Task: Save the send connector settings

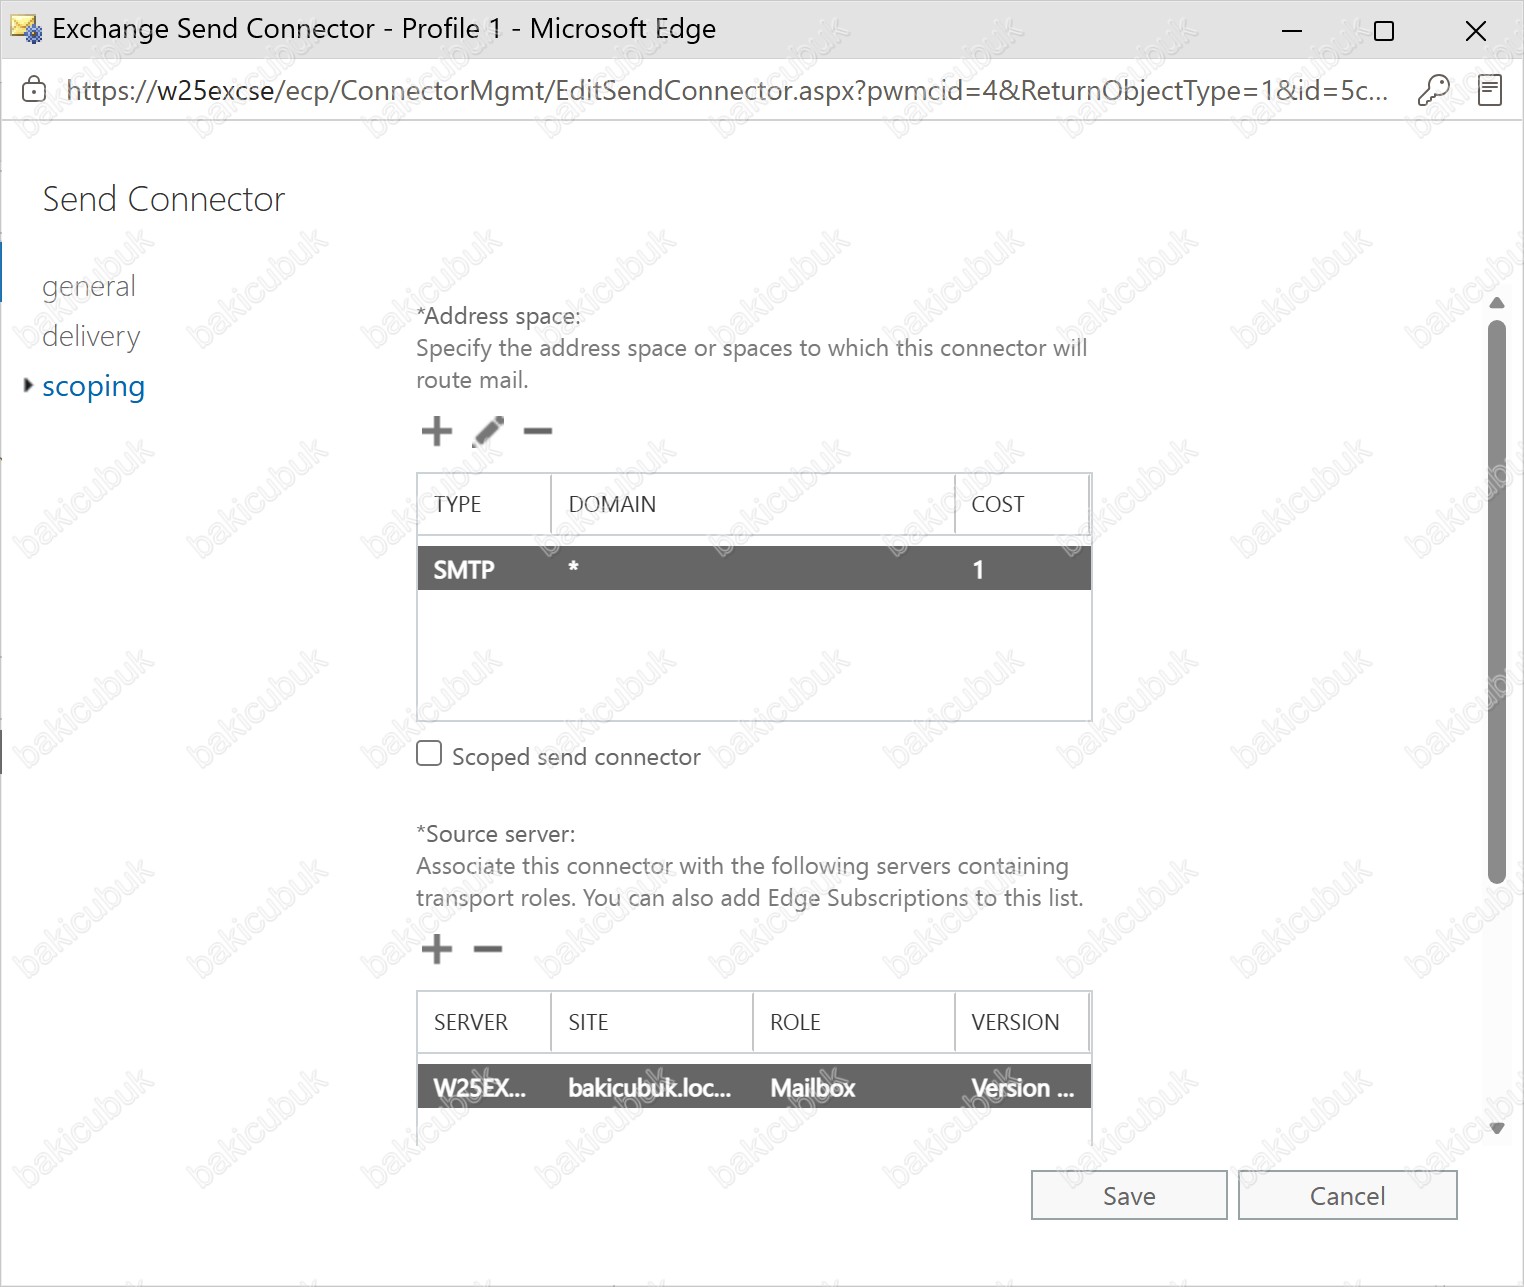Action: tap(1129, 1195)
